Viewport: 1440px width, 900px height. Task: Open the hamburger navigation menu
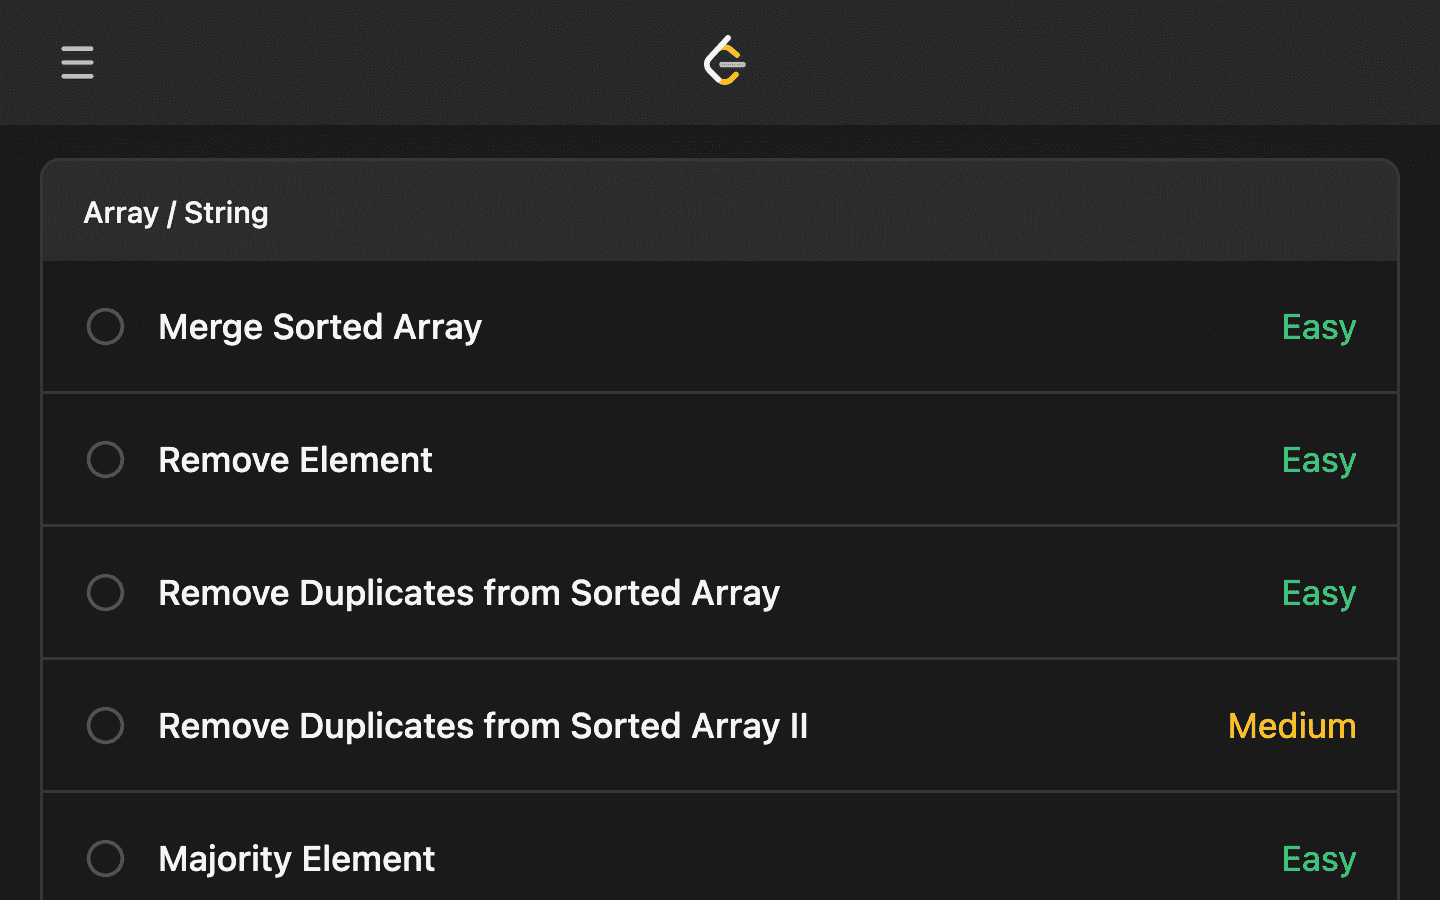point(77,62)
